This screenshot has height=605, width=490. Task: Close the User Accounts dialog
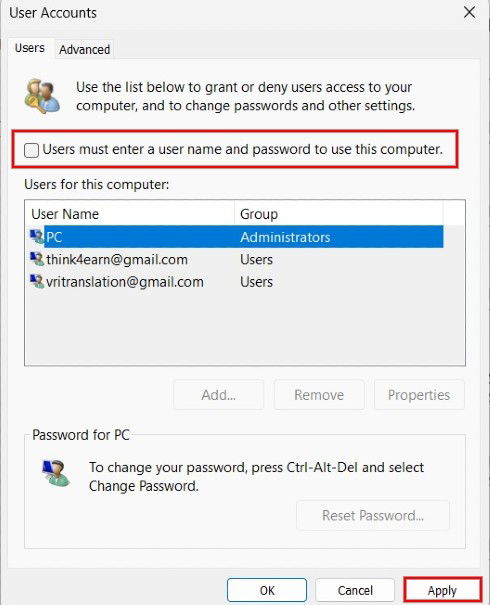point(469,12)
